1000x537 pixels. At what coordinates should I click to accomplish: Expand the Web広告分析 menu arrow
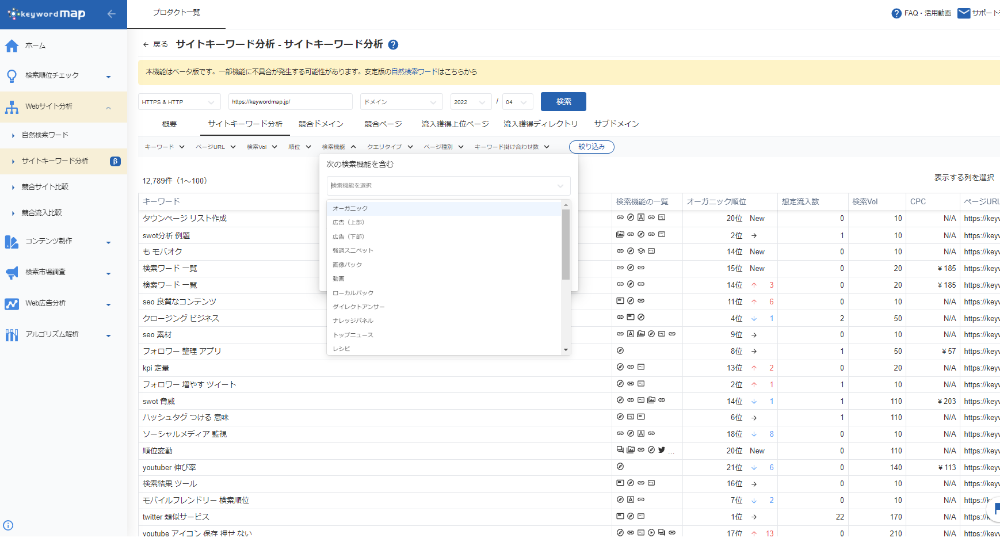108,305
